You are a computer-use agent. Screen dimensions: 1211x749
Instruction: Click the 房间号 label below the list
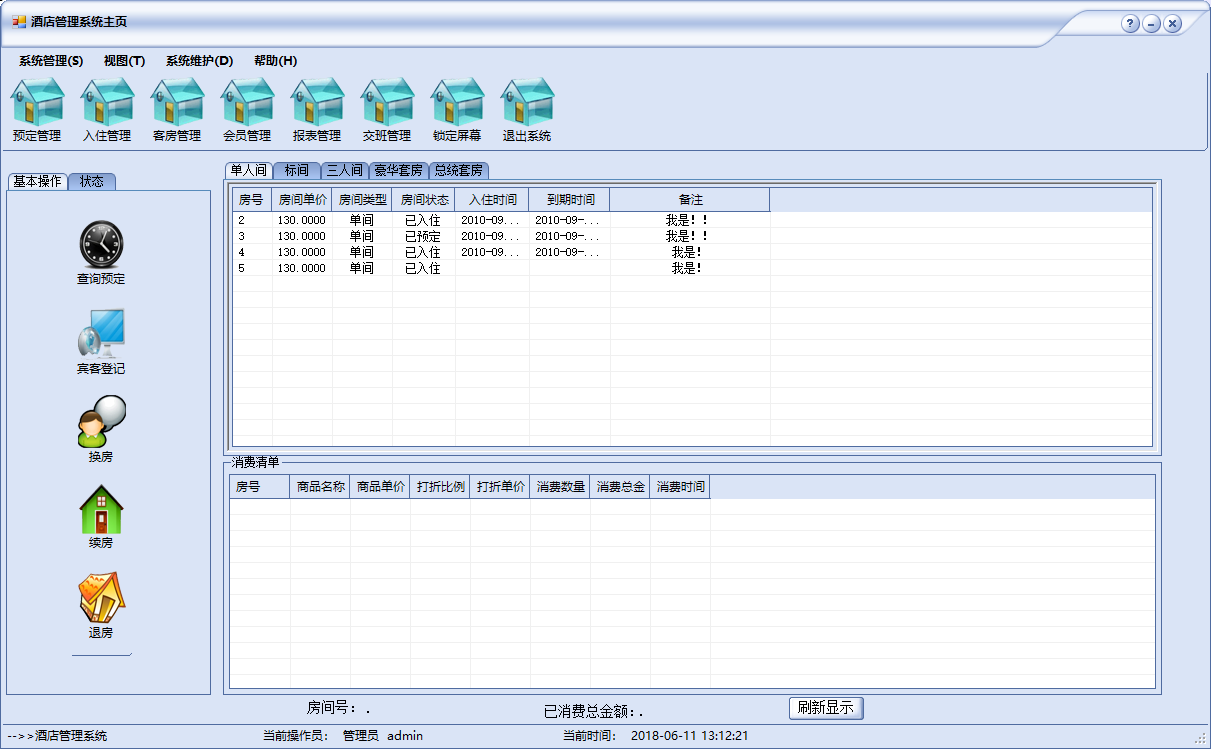tap(331, 707)
